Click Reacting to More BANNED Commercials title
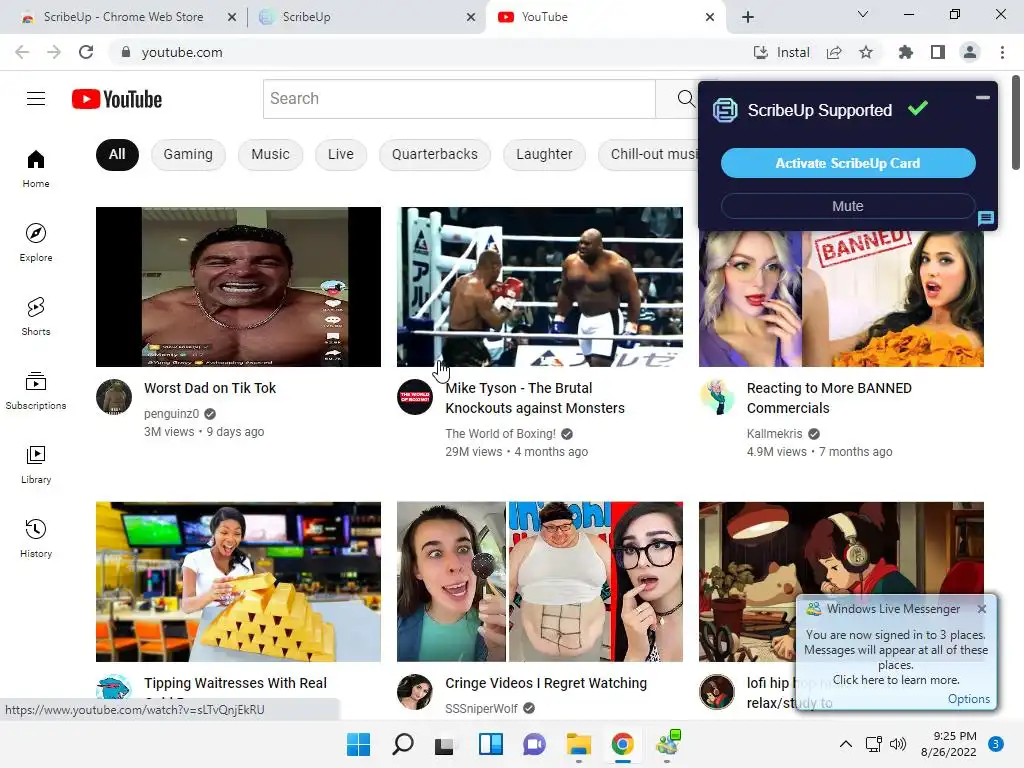 click(829, 398)
